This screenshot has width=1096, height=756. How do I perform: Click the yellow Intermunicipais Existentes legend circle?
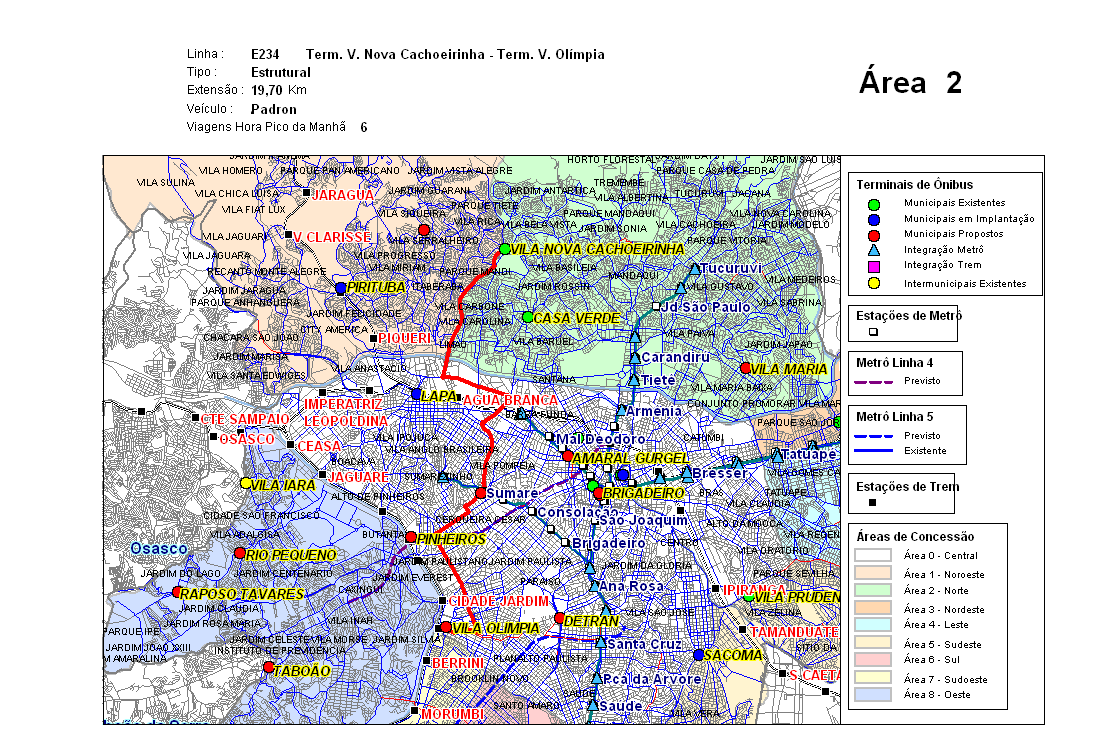click(x=874, y=283)
